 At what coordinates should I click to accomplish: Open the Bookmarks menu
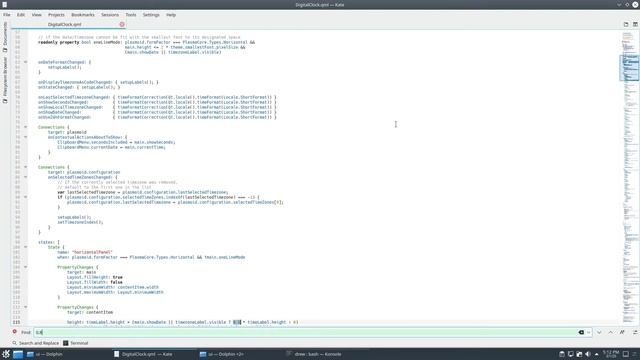[83, 15]
